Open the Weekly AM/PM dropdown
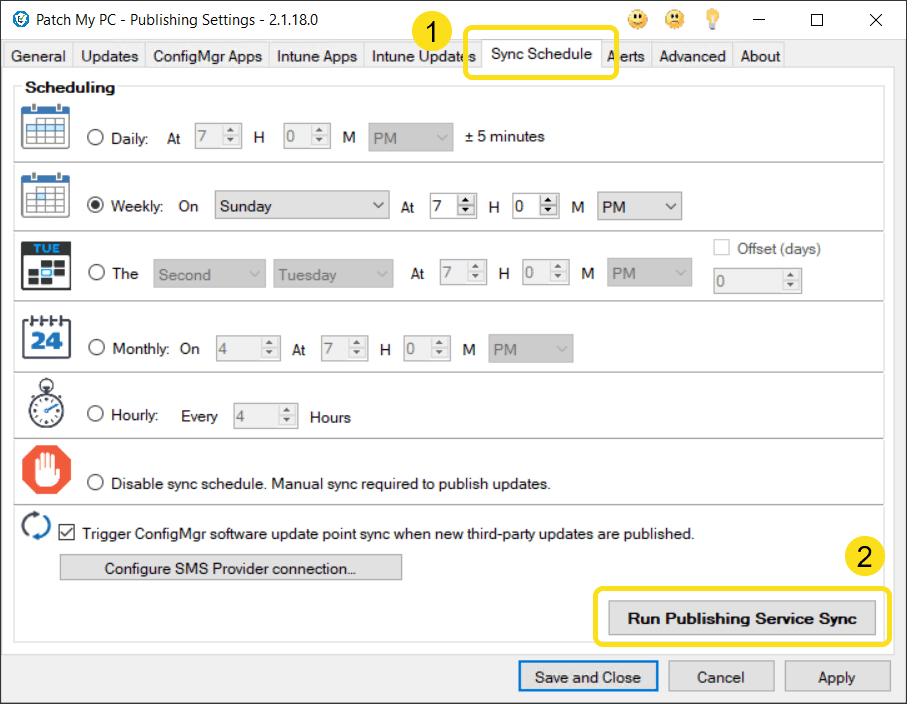Image resolution: width=907 pixels, height=704 pixels. tap(639, 206)
